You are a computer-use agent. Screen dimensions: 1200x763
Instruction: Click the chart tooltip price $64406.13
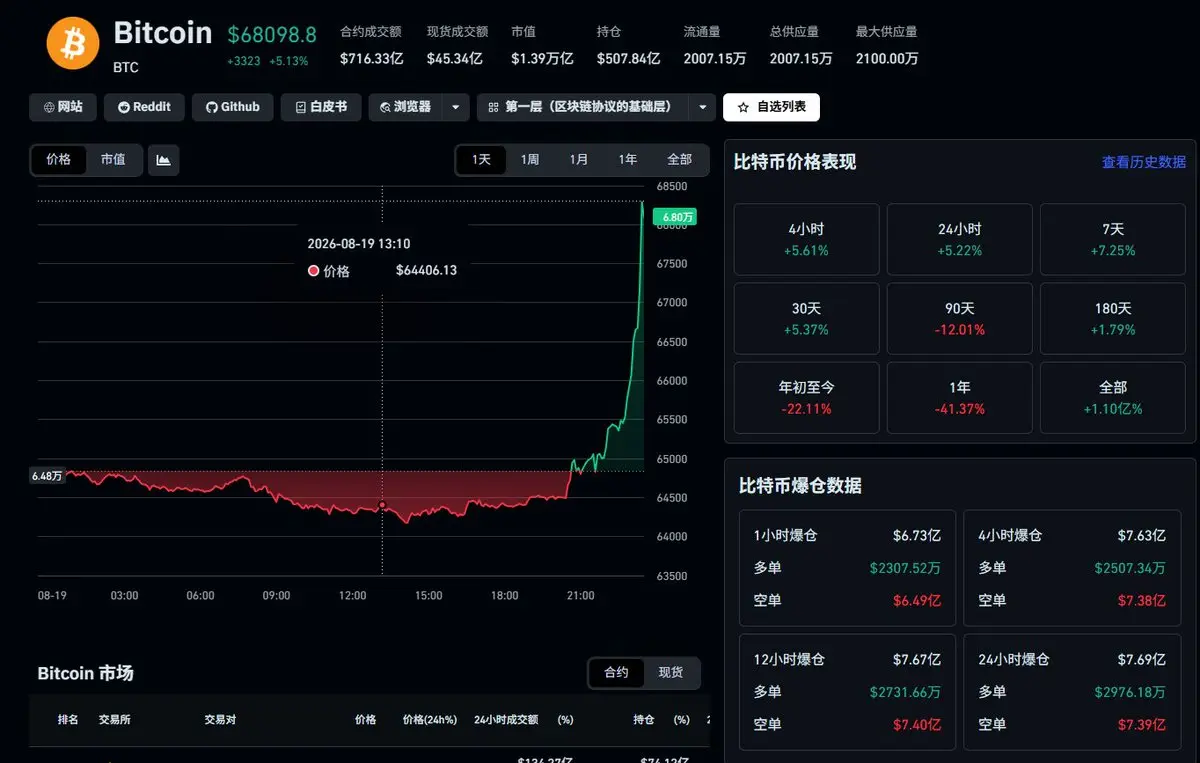click(426, 270)
